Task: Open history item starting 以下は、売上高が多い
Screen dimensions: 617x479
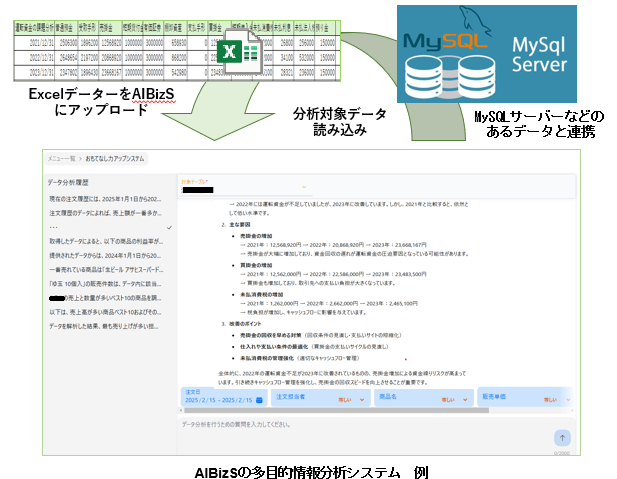Action: click(x=105, y=313)
